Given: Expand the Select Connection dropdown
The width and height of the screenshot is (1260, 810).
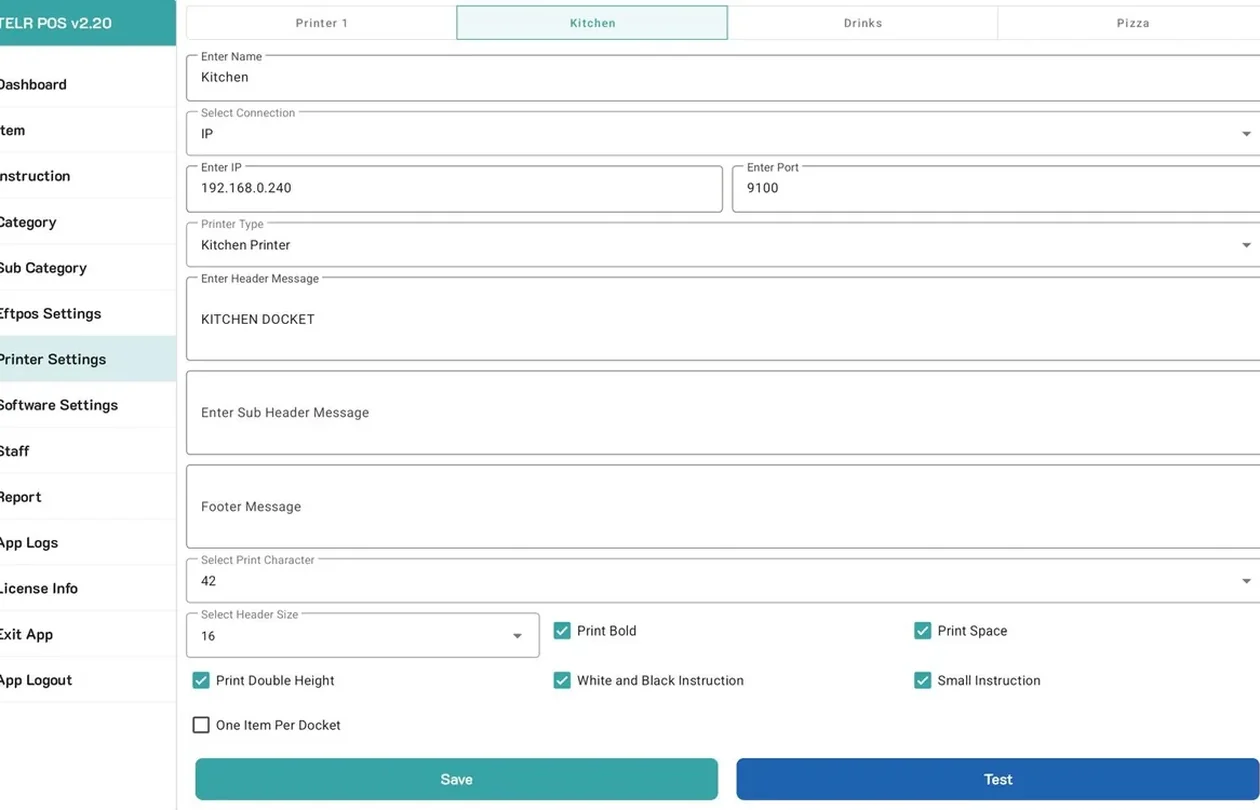Looking at the screenshot, I should pos(723,134).
